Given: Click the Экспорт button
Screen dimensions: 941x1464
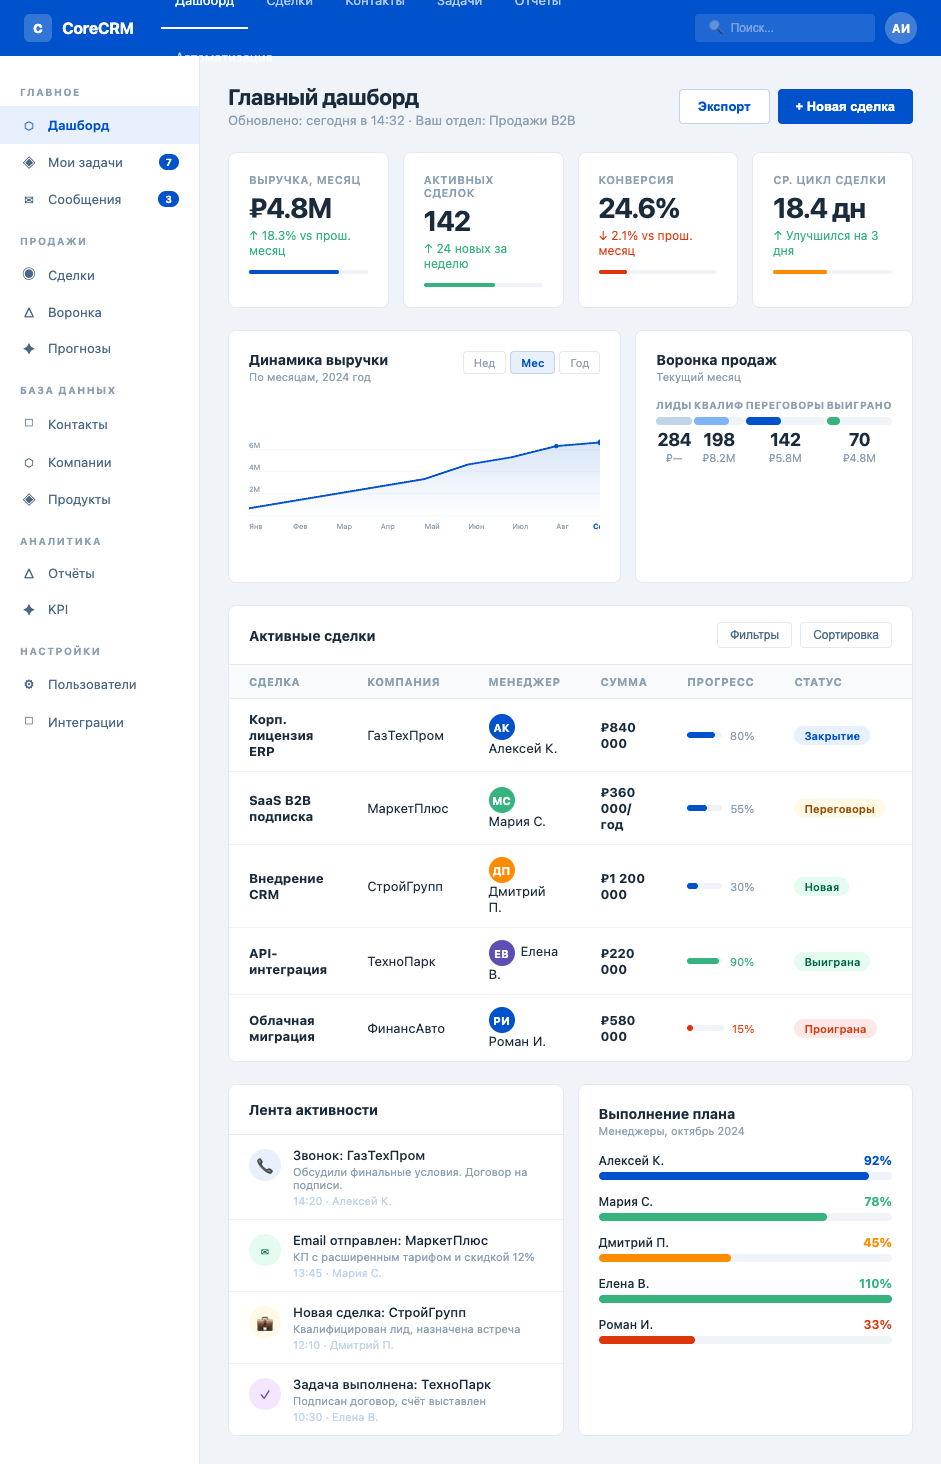Looking at the screenshot, I should 724,107.
